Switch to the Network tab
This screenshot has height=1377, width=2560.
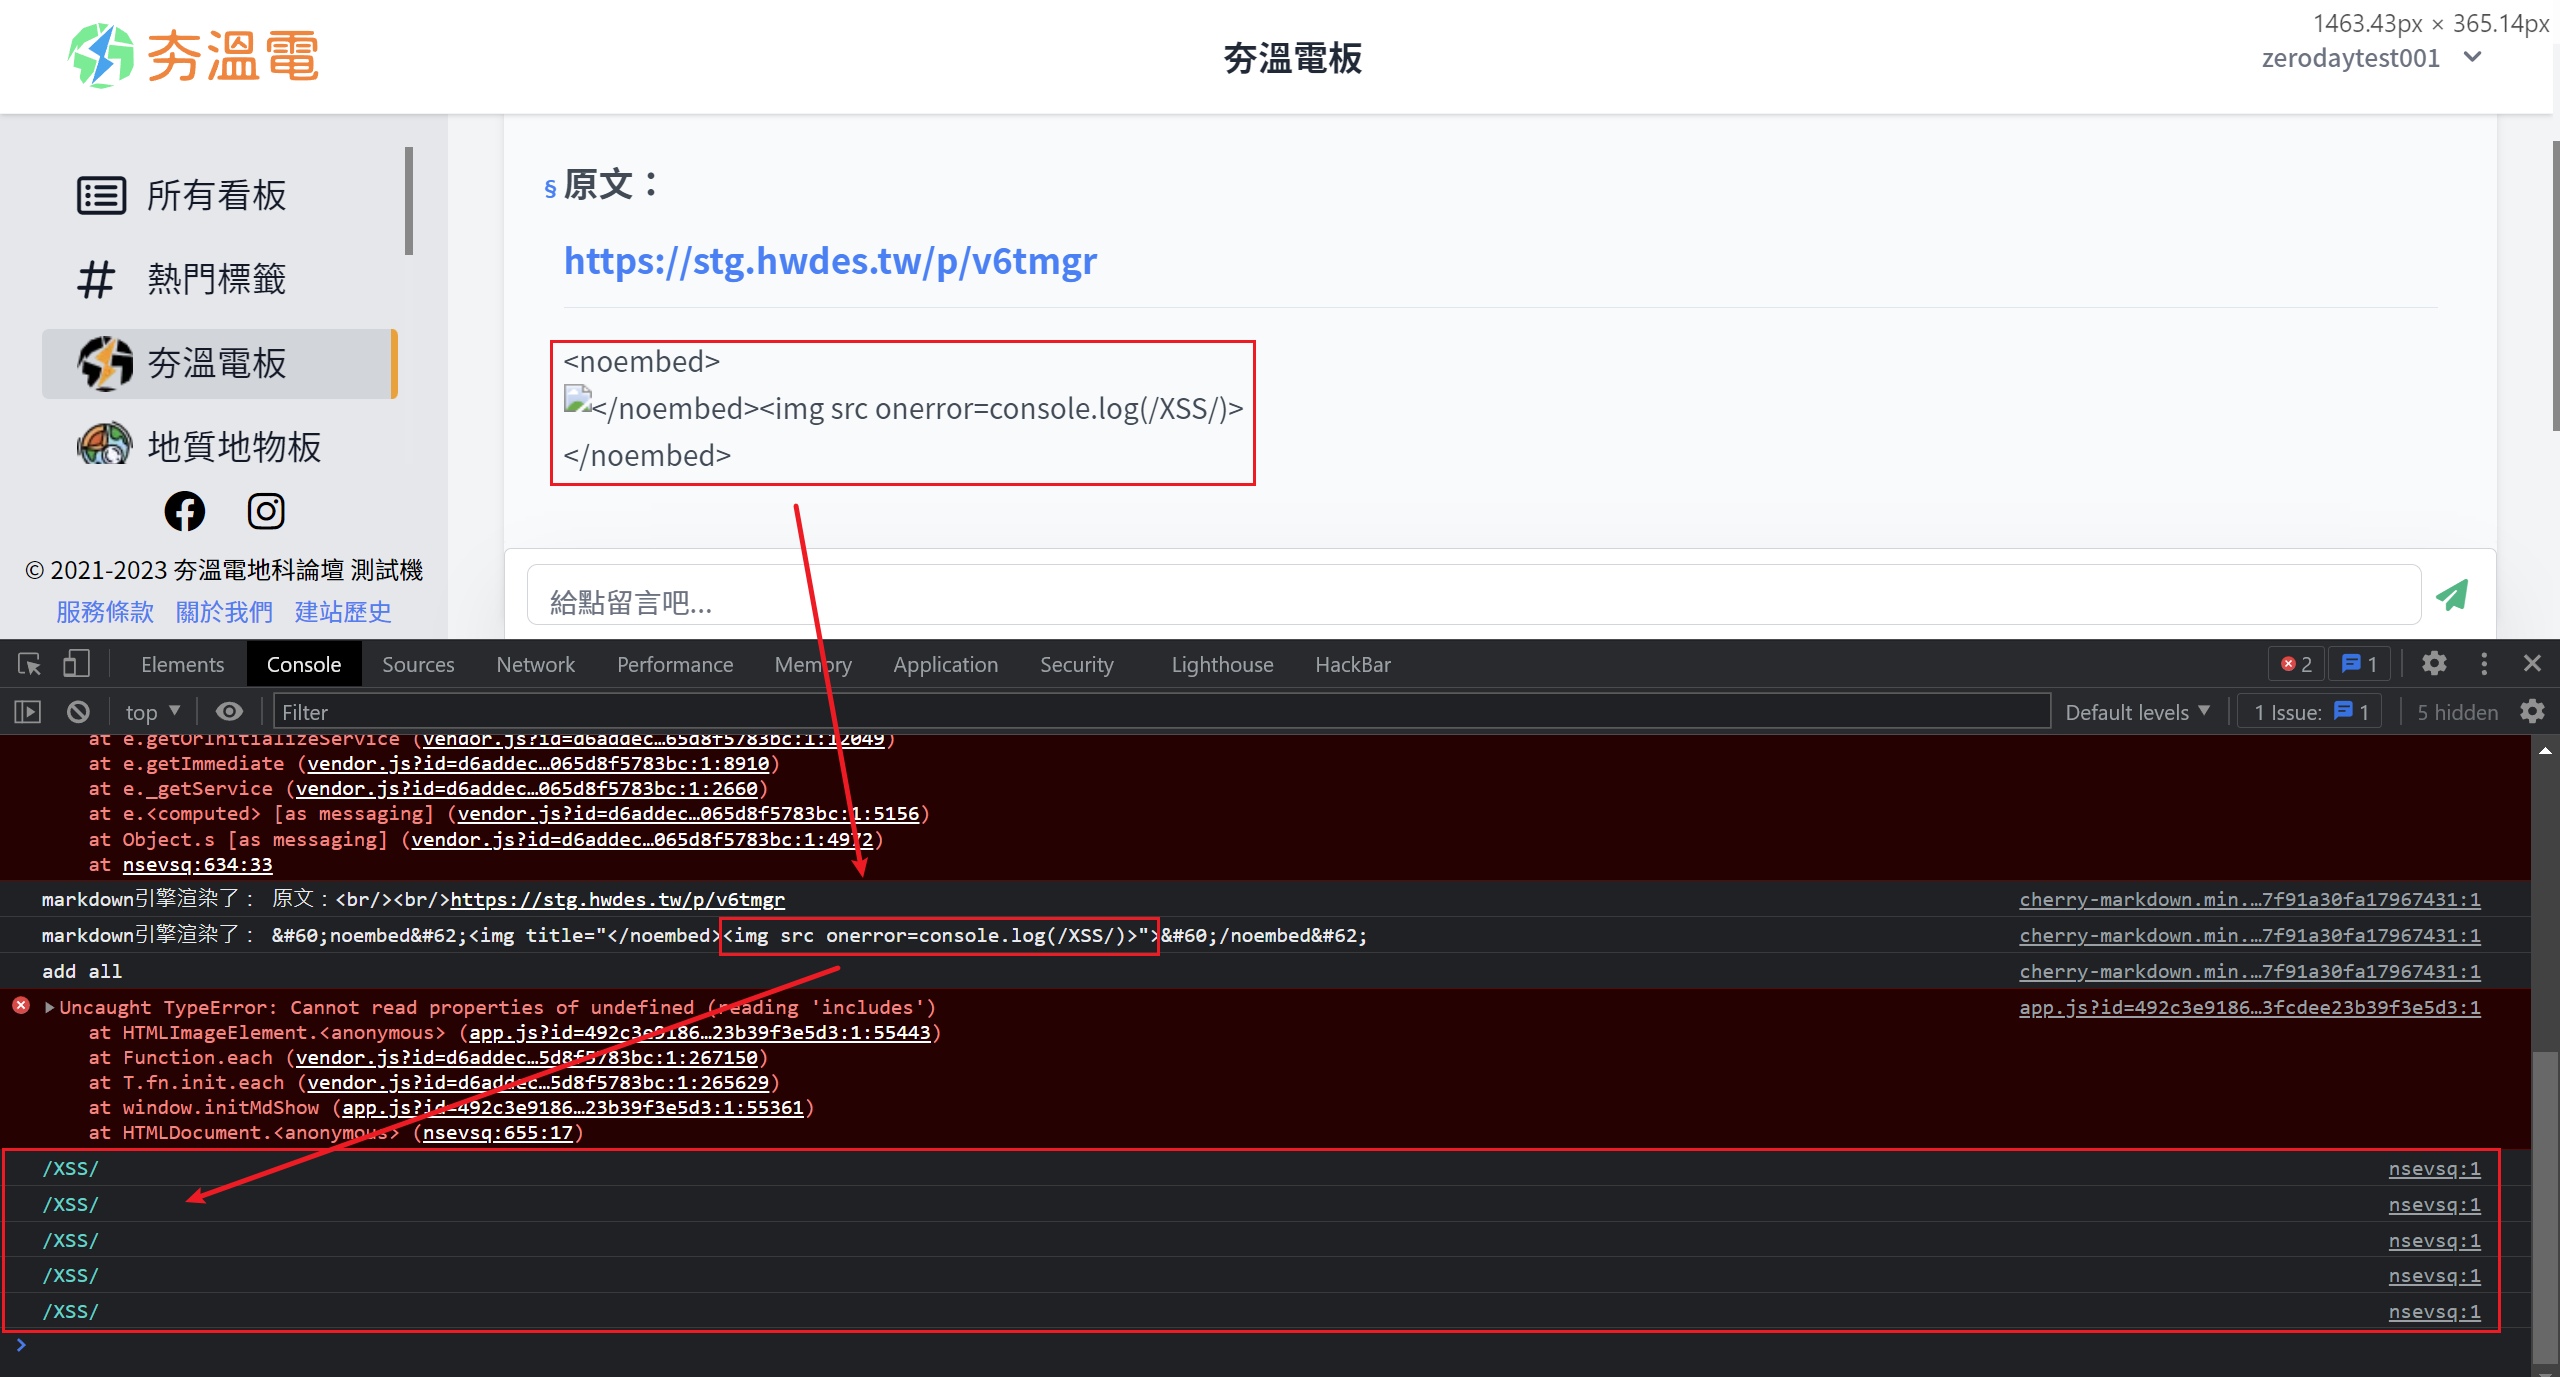(536, 664)
